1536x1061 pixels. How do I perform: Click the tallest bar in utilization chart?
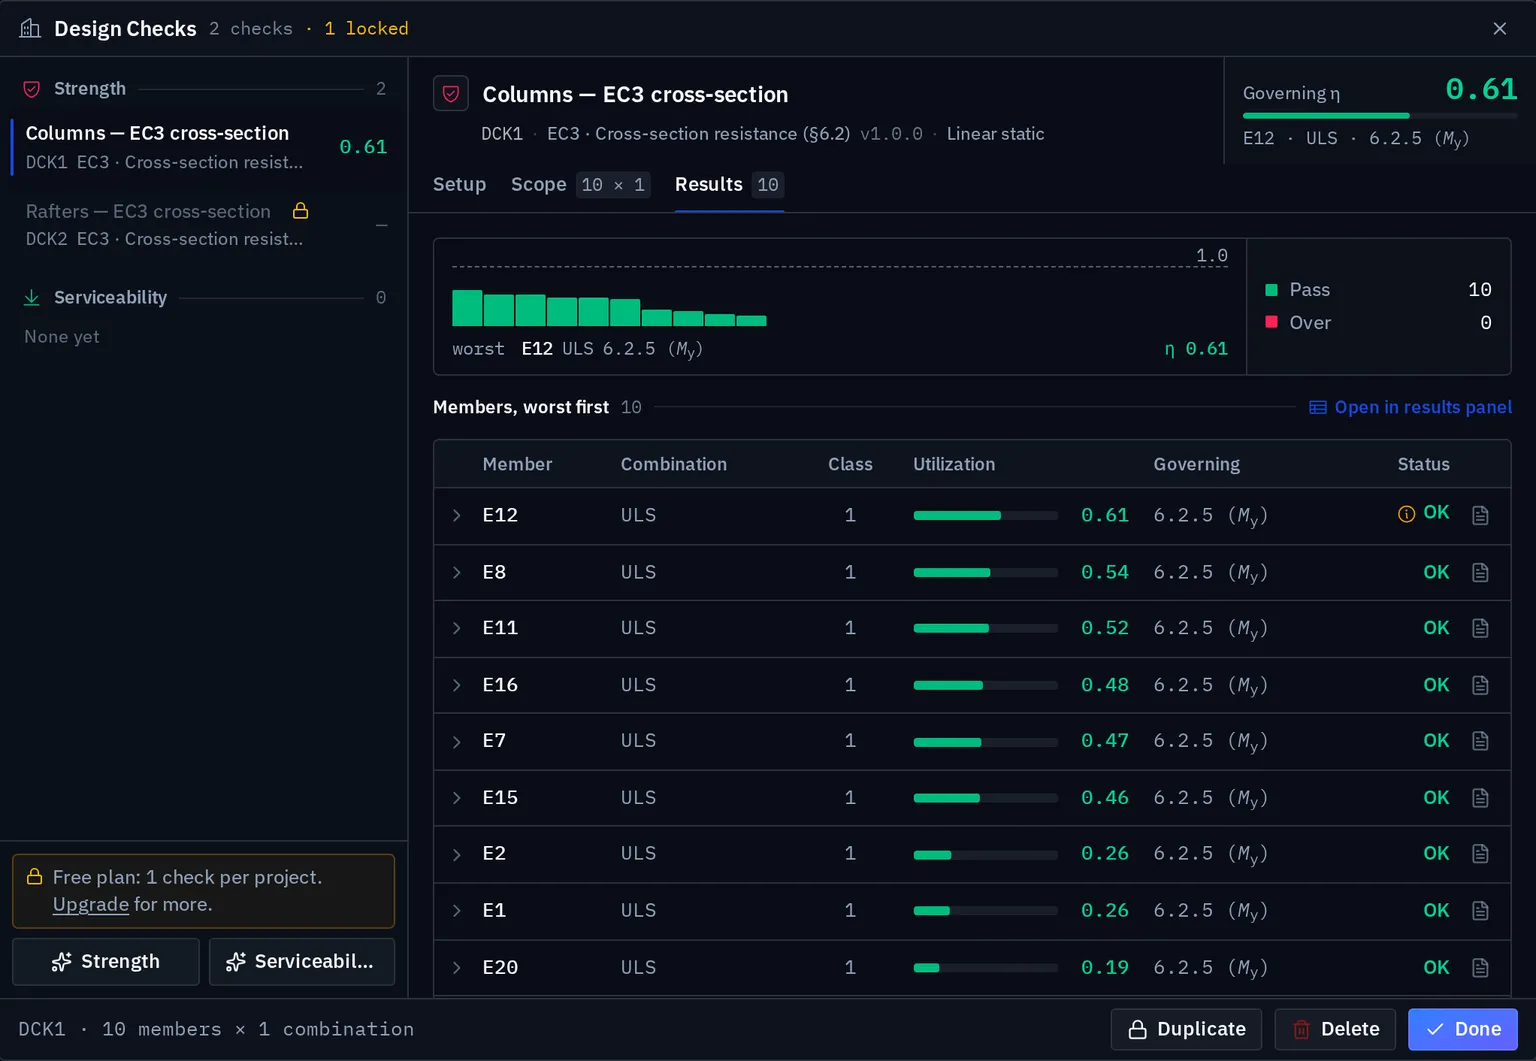pyautogui.click(x=467, y=308)
